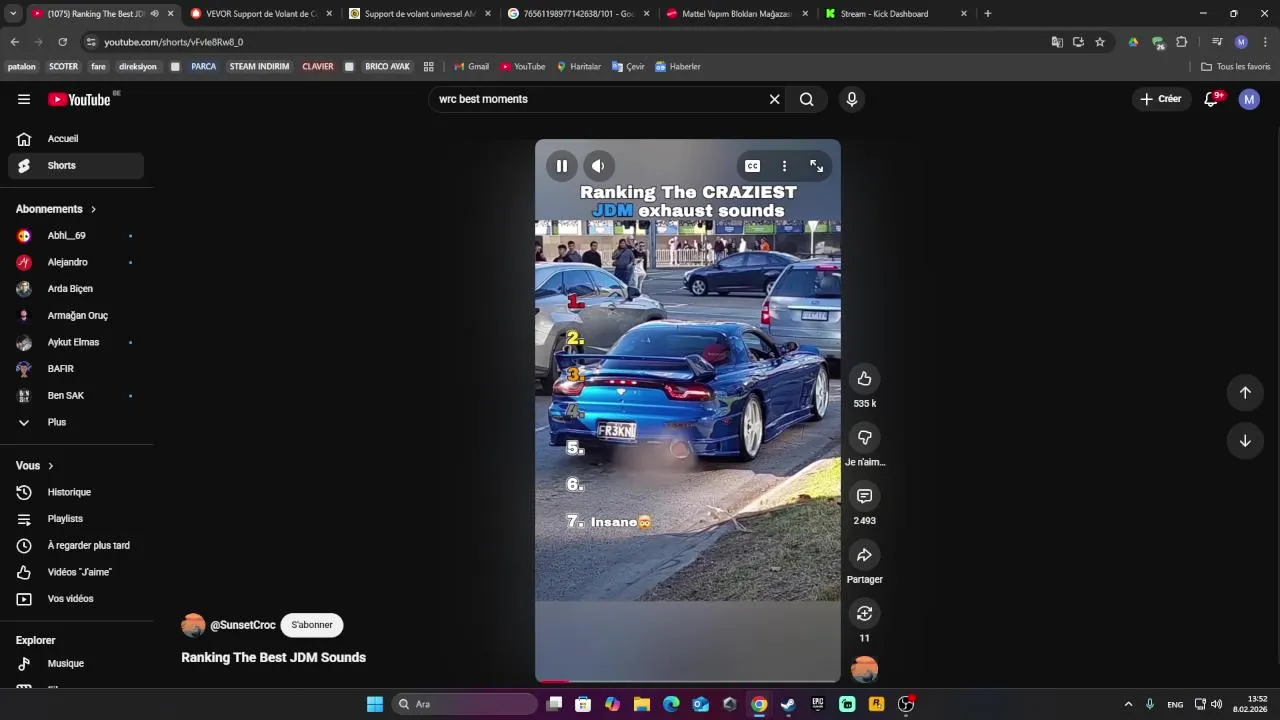The width and height of the screenshot is (1280, 720).
Task: Open the YouTube account avatar menu
Action: 1249,99
